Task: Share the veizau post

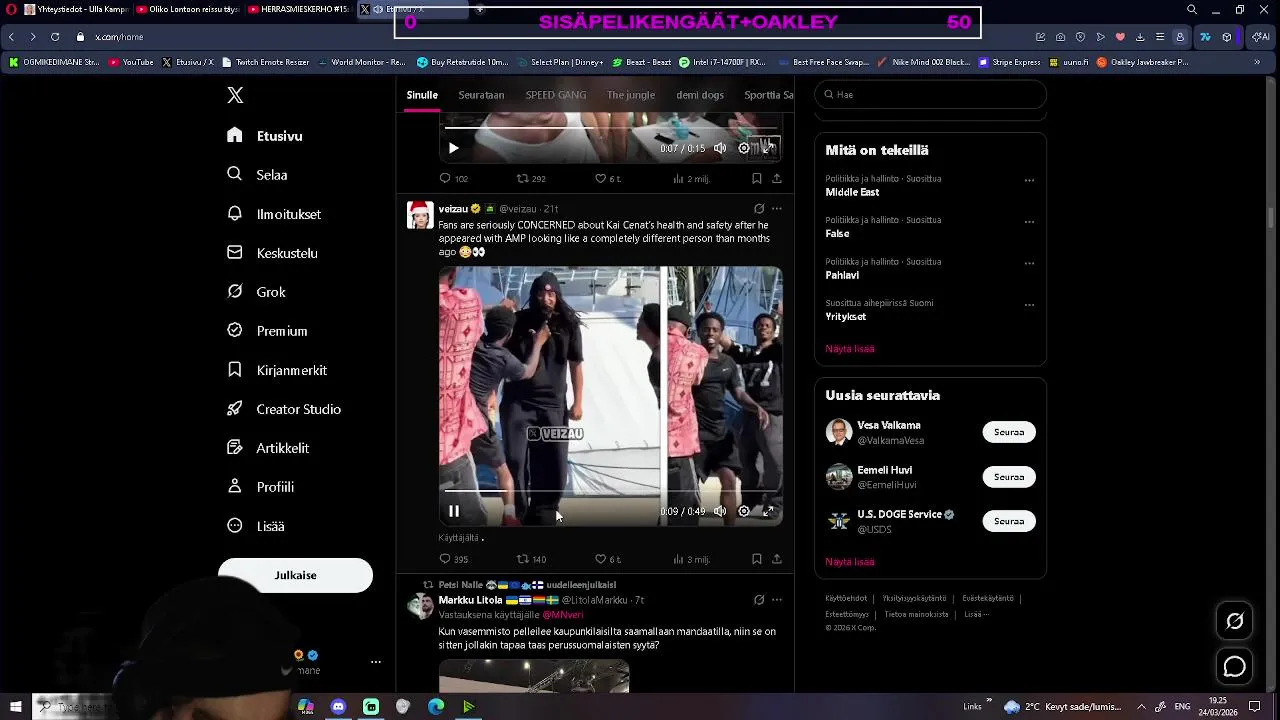Action: [x=777, y=559]
